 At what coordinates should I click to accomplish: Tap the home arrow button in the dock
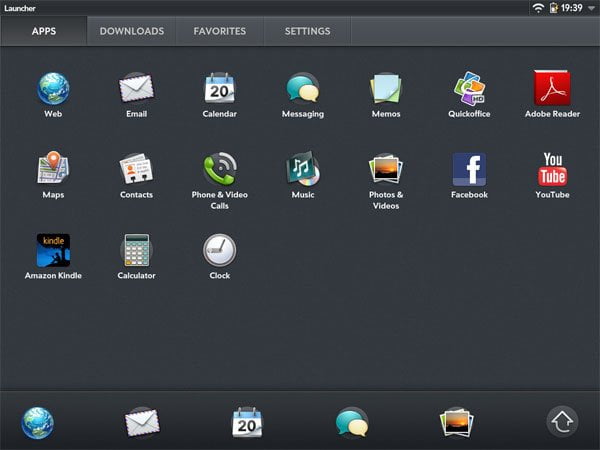(x=562, y=421)
